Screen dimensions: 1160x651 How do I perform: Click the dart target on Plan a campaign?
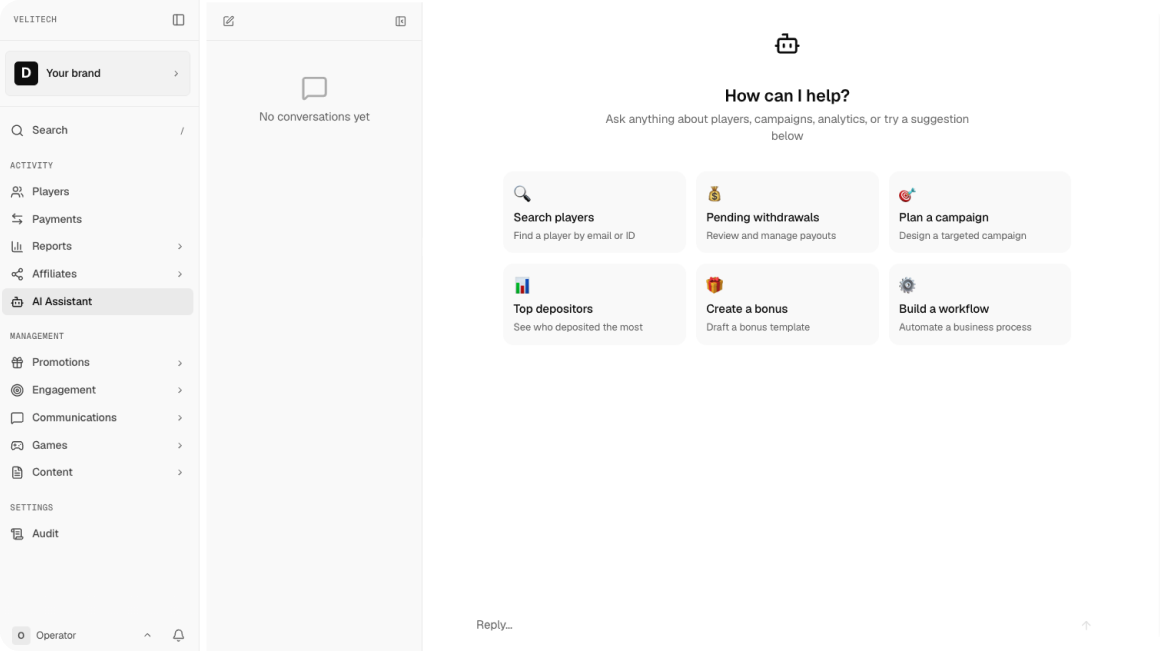pyautogui.click(x=907, y=194)
